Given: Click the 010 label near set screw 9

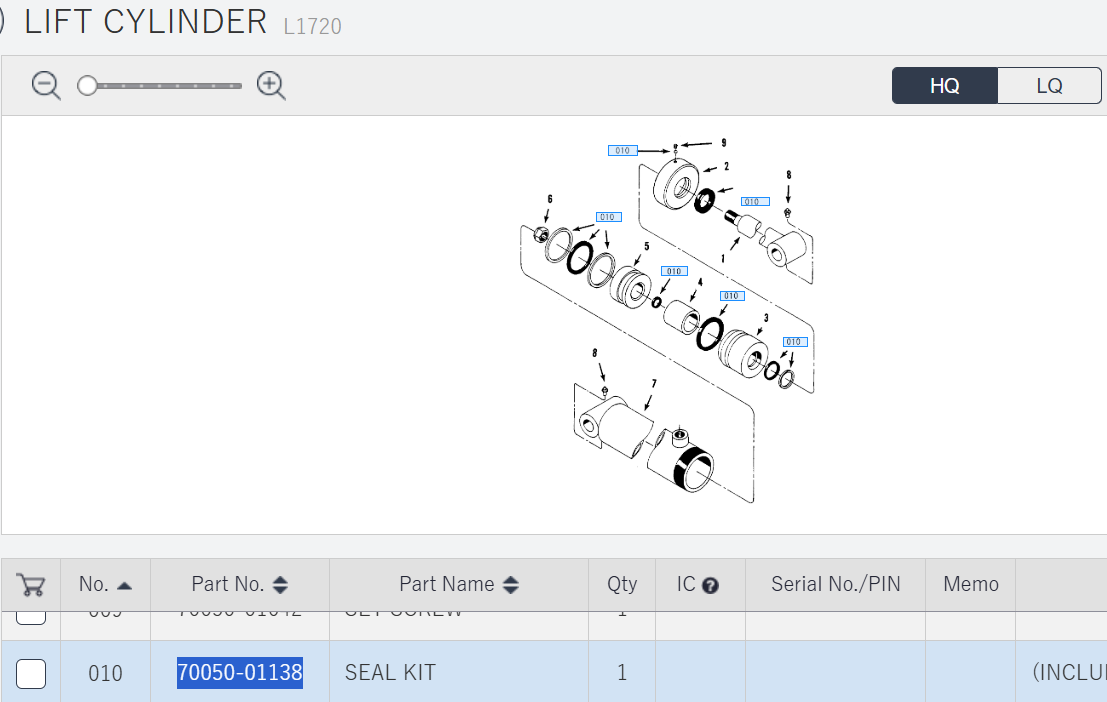Looking at the screenshot, I should pyautogui.click(x=623, y=150).
